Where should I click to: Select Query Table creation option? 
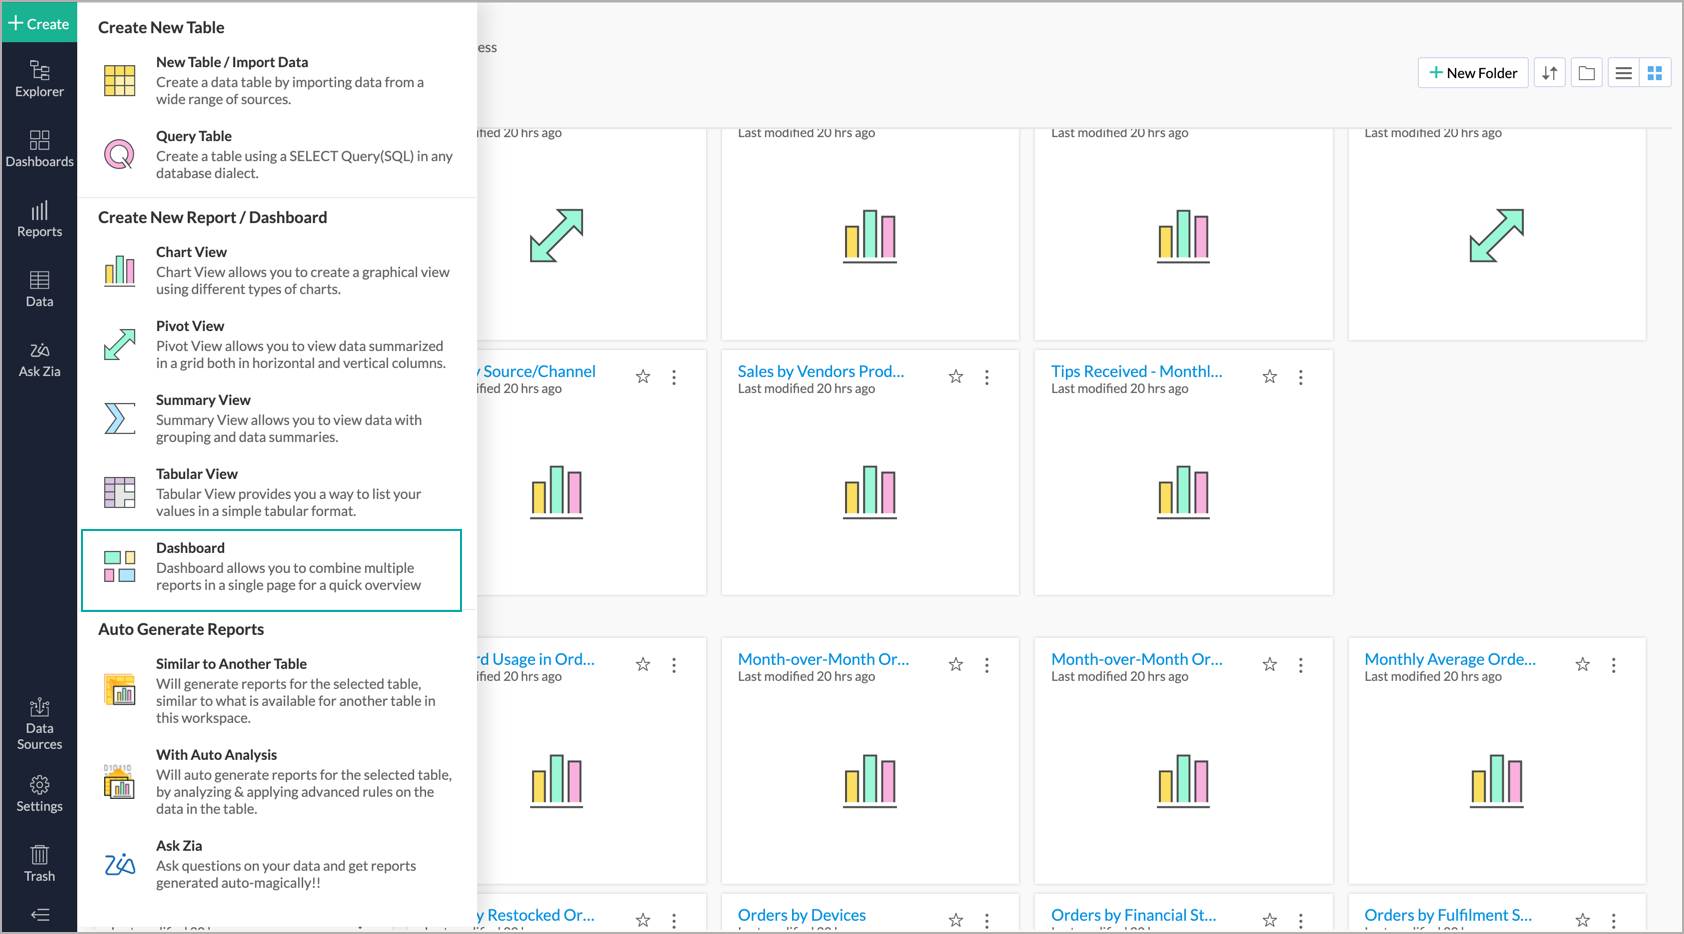pyautogui.click(x=194, y=136)
